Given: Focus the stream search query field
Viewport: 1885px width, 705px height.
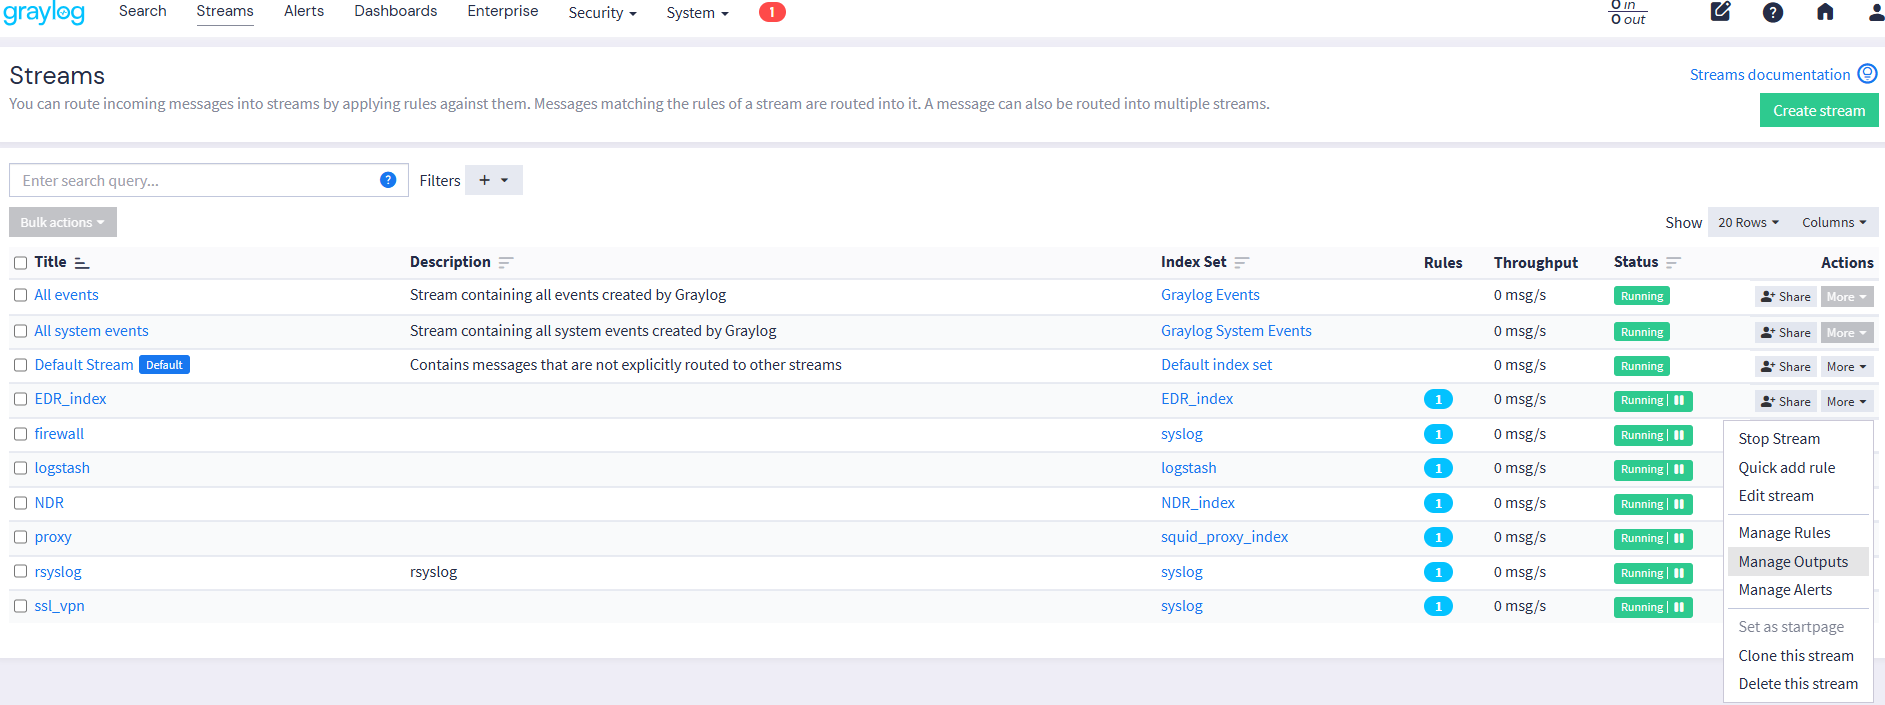Looking at the screenshot, I should [x=195, y=181].
